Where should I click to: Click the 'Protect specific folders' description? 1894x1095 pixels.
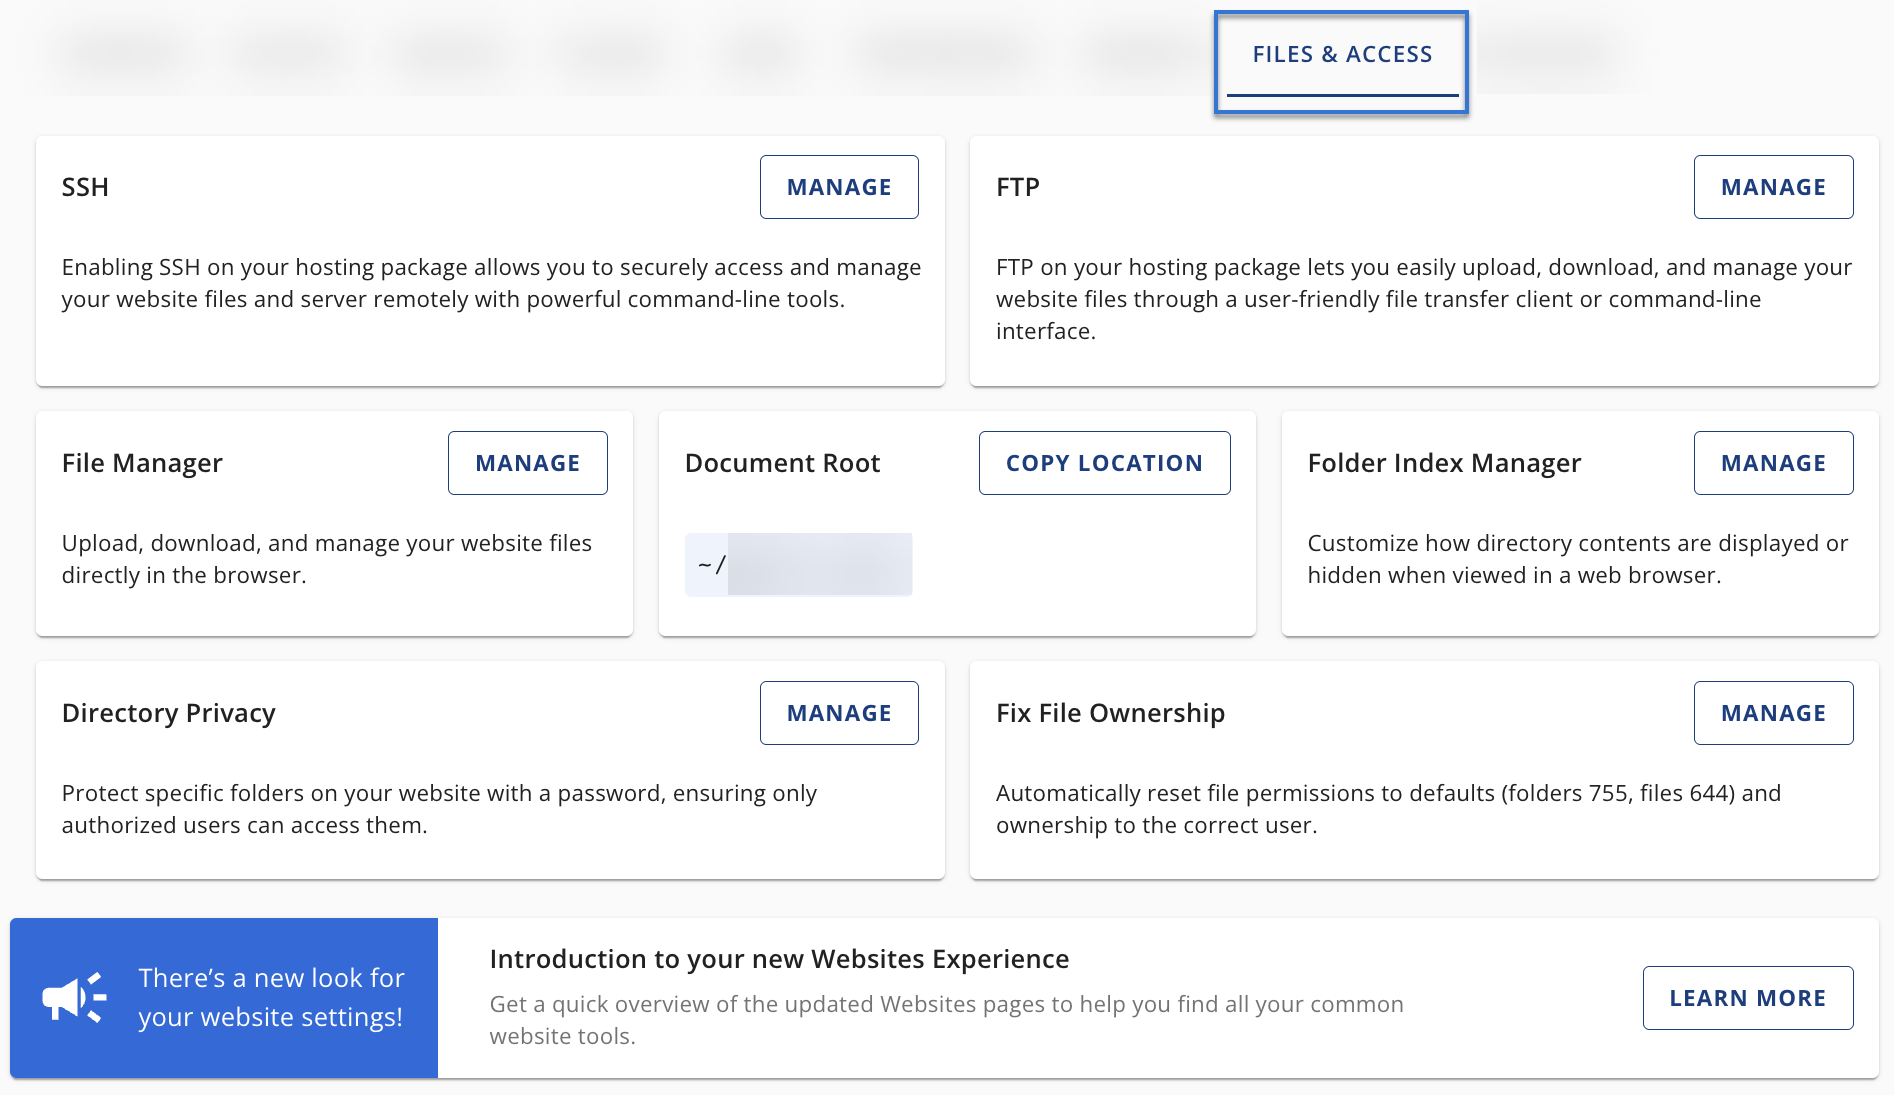point(439,809)
